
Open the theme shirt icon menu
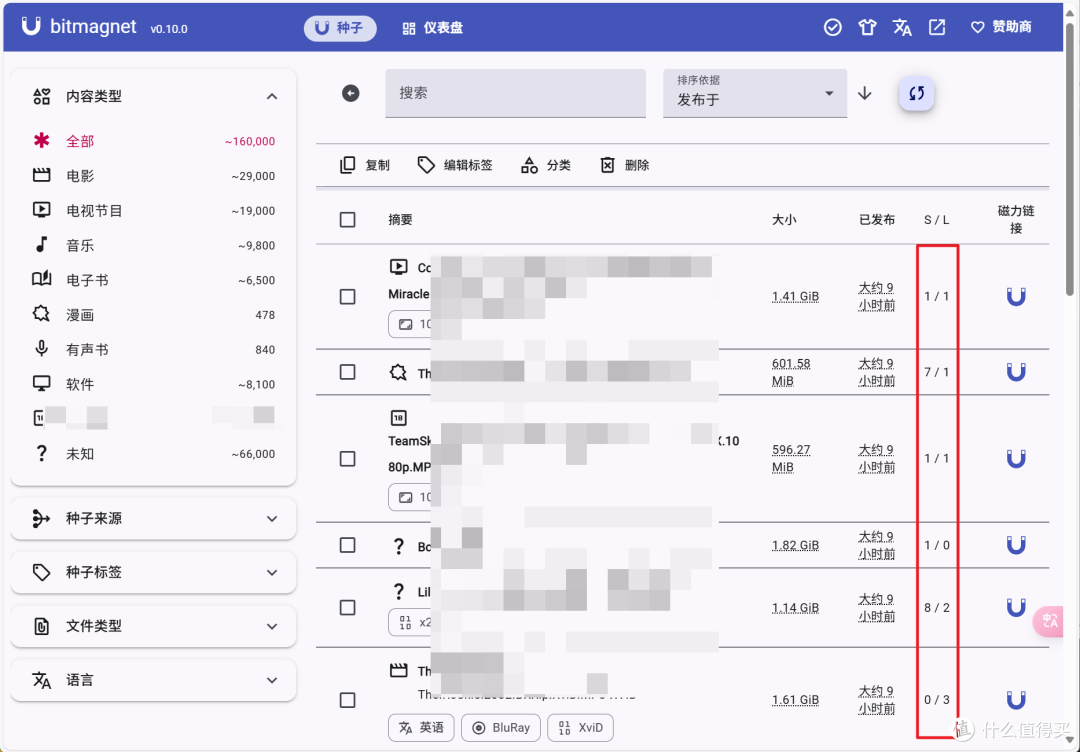(x=867, y=28)
